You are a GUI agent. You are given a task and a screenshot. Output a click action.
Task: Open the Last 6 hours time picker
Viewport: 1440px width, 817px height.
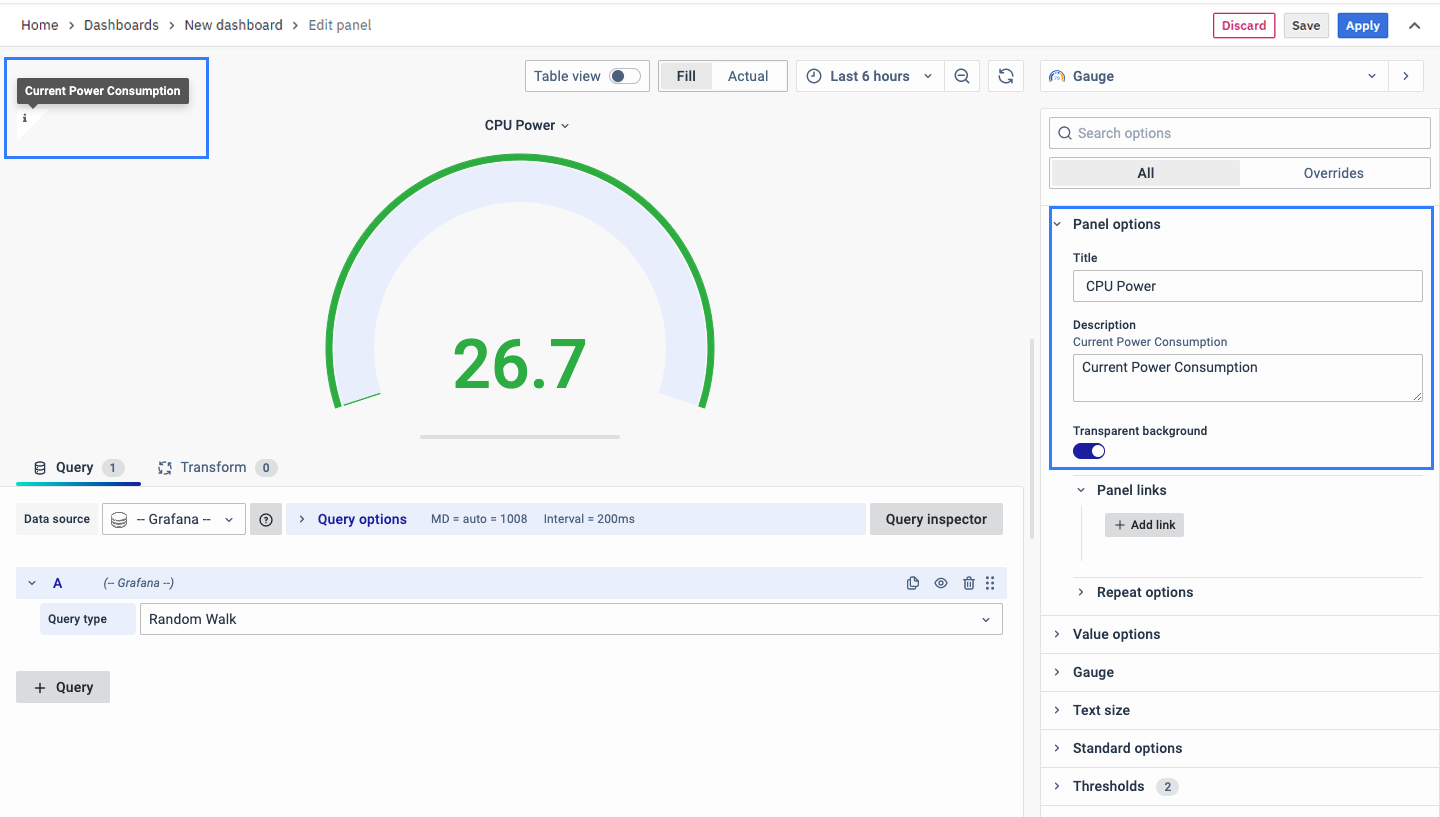pyautogui.click(x=870, y=76)
